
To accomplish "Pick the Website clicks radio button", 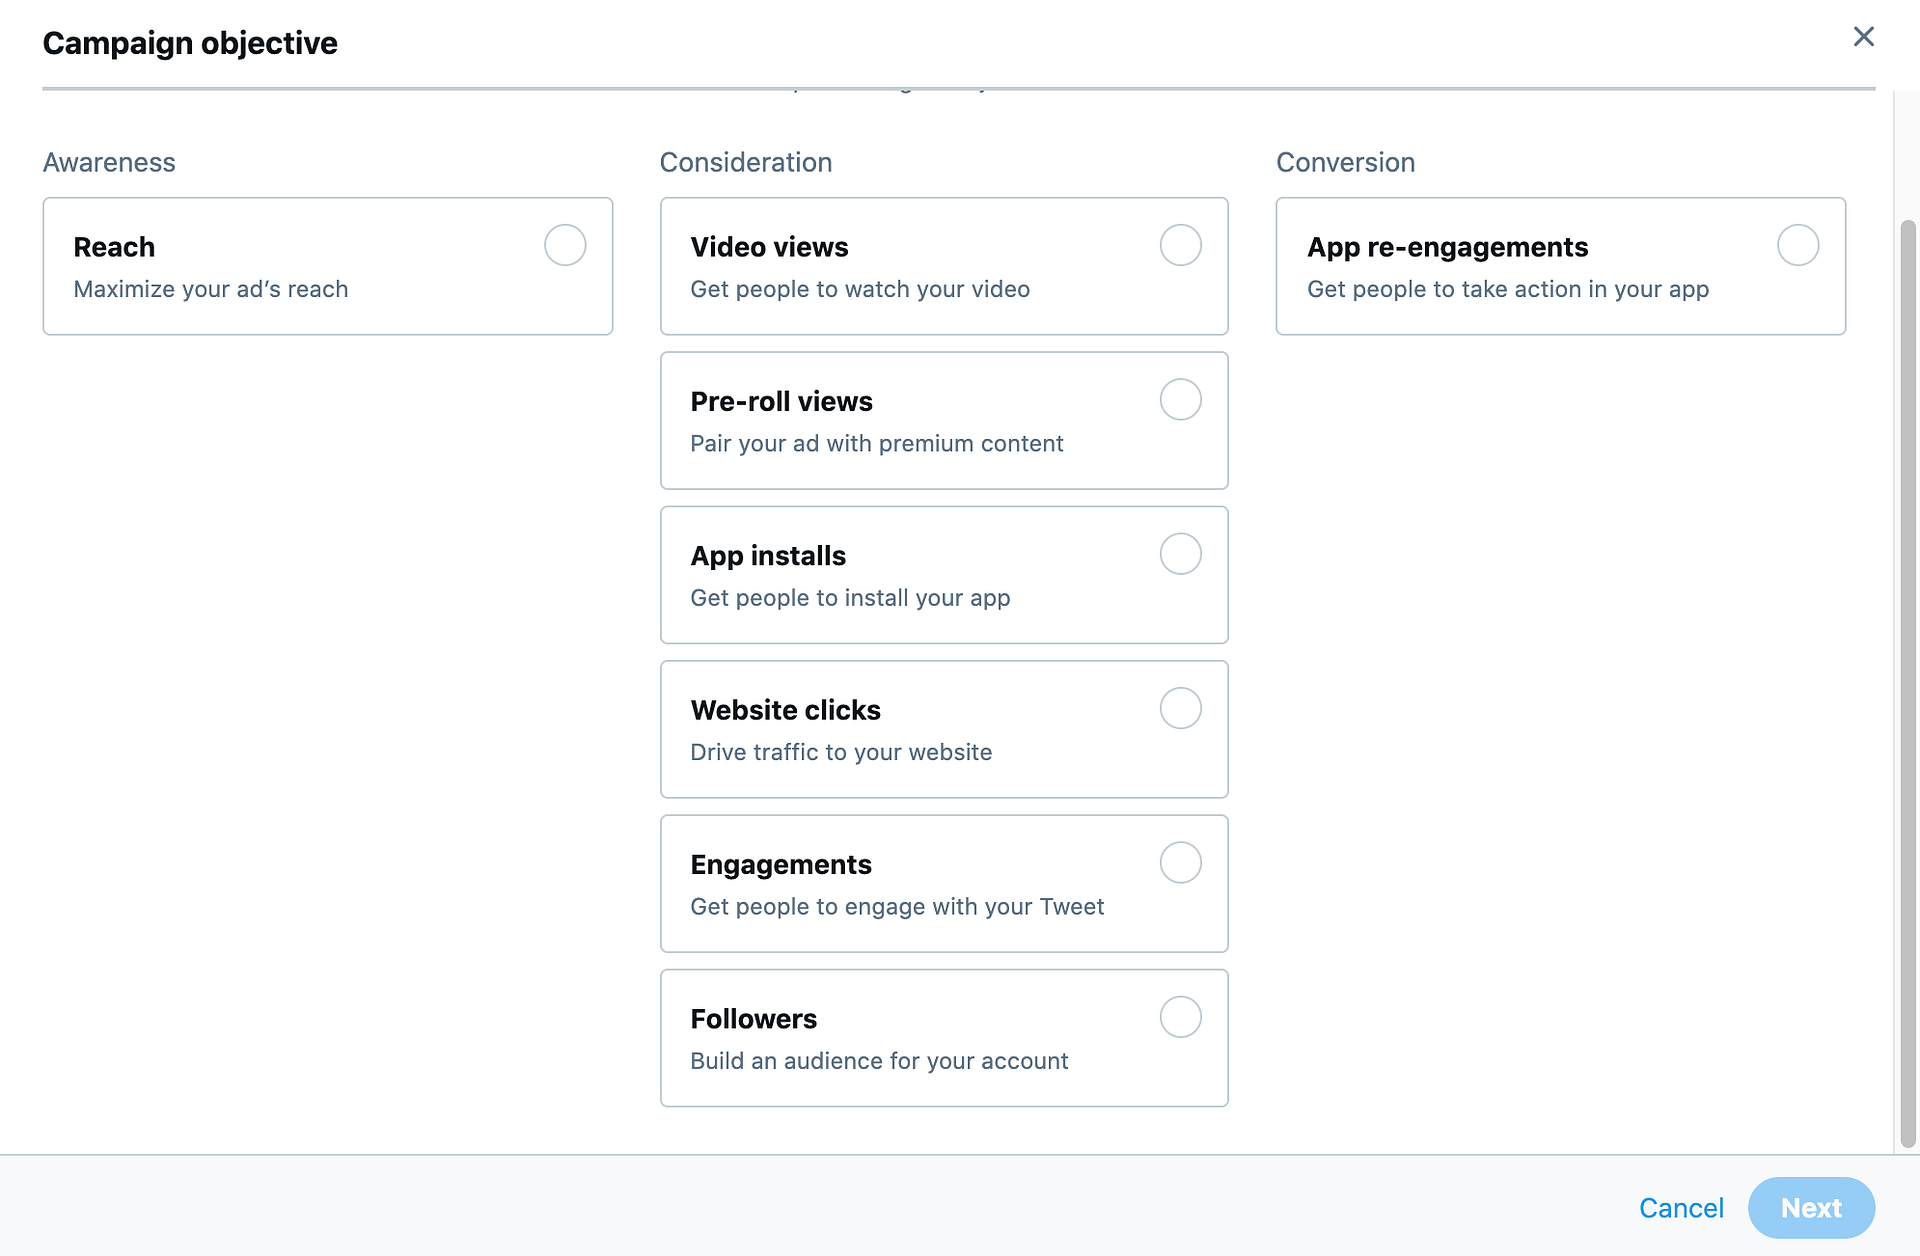I will tap(1180, 708).
